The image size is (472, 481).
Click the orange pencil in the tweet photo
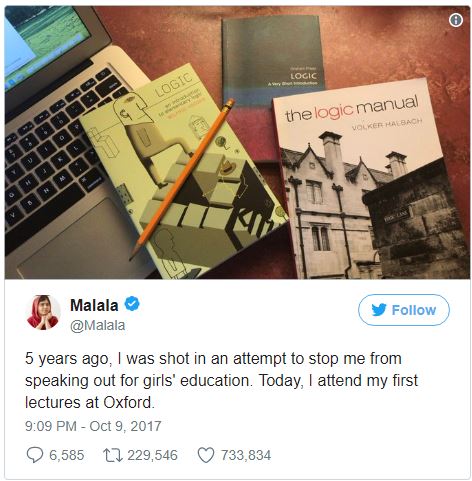182,179
